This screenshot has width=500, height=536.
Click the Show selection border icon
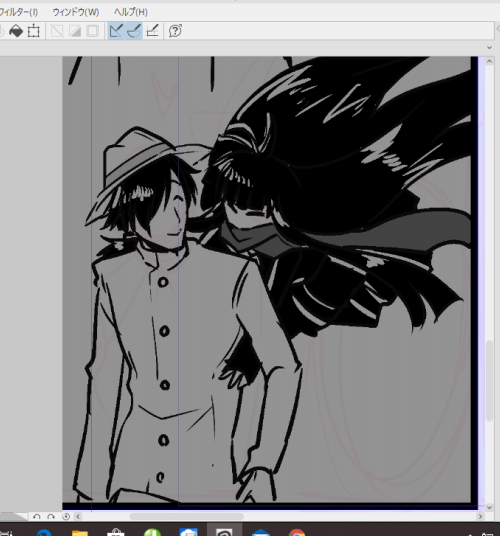pos(93,31)
